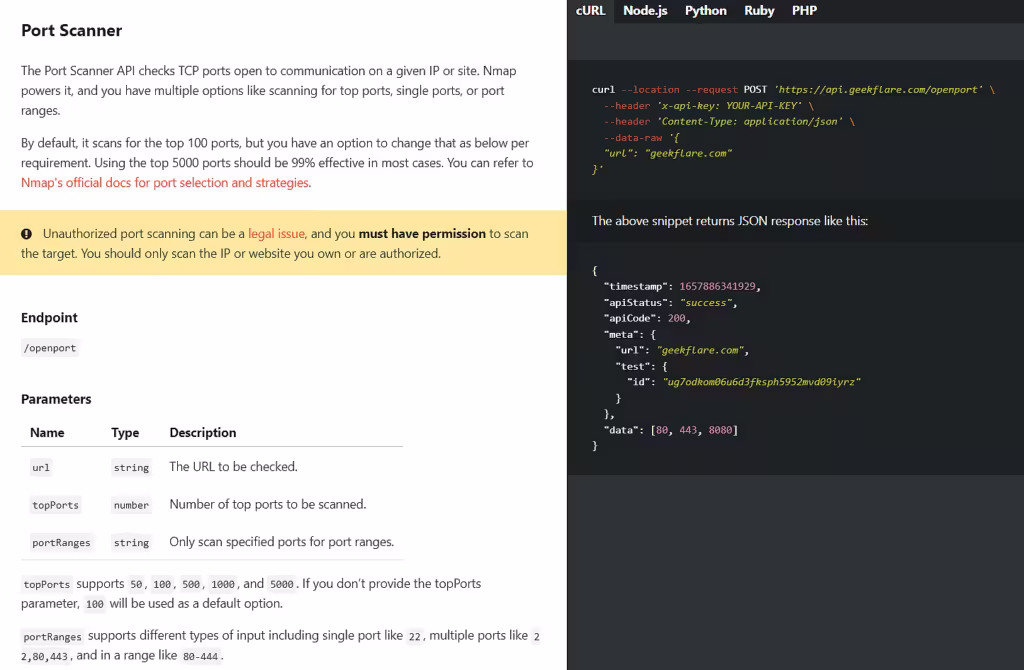Switch to the cURL code tab

[590, 11]
